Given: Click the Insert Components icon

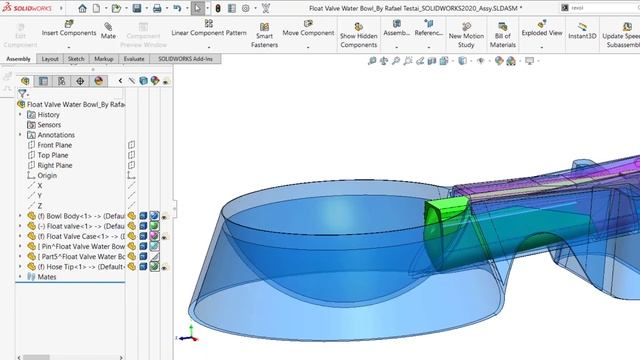Looking at the screenshot, I should 69,24.
